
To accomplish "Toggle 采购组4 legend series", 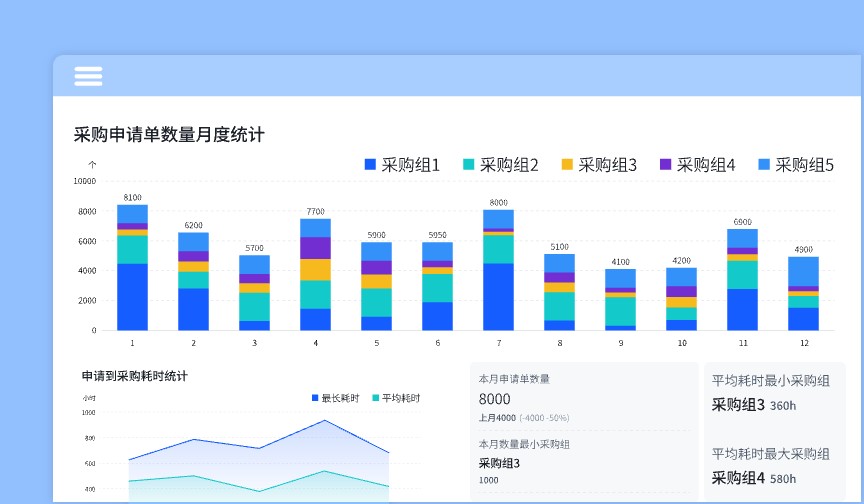I will 698,165.
